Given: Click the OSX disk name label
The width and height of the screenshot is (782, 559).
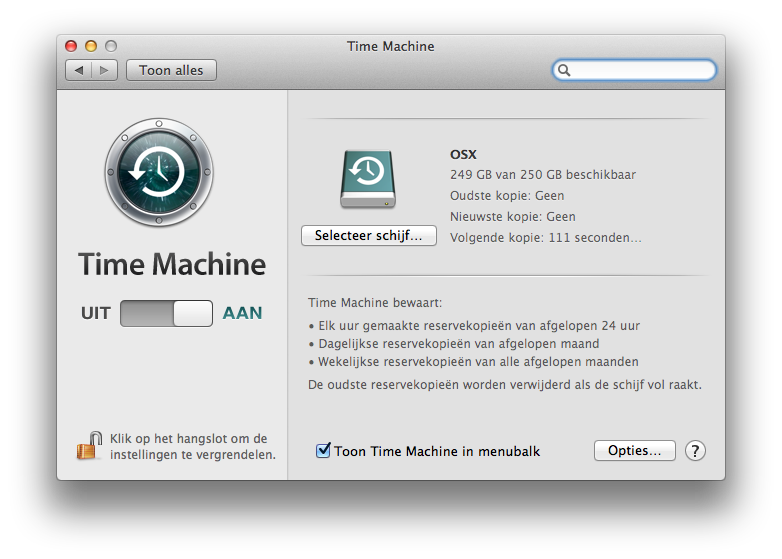Looking at the screenshot, I should [463, 155].
